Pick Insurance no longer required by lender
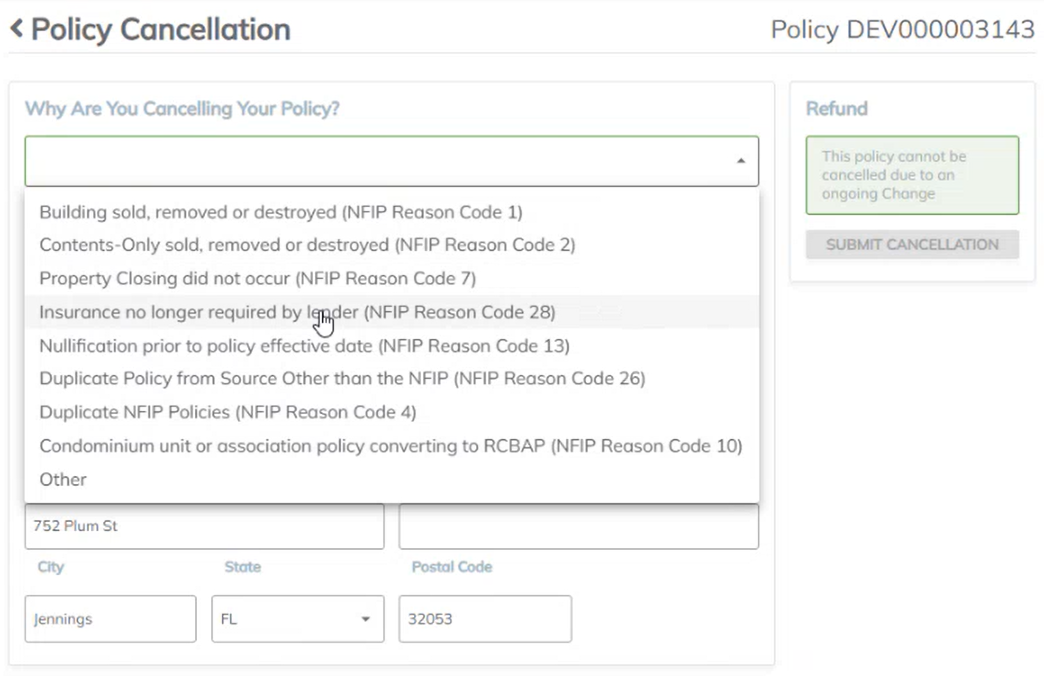The image size is (1044, 676). point(296,312)
